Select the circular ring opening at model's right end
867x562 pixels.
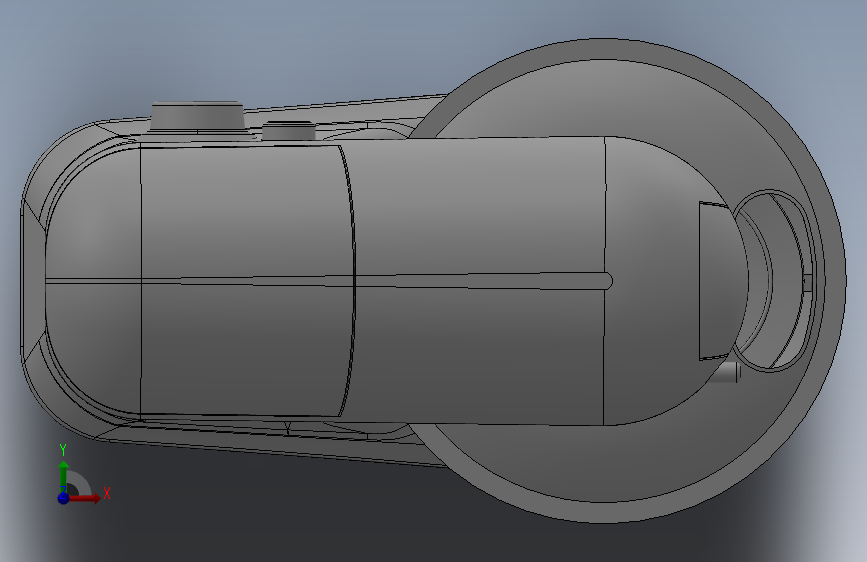(774, 280)
